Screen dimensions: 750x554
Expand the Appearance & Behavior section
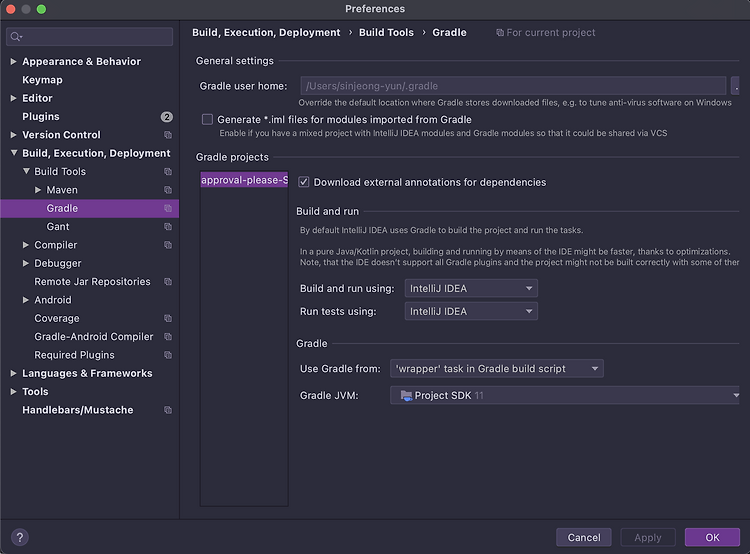14,62
